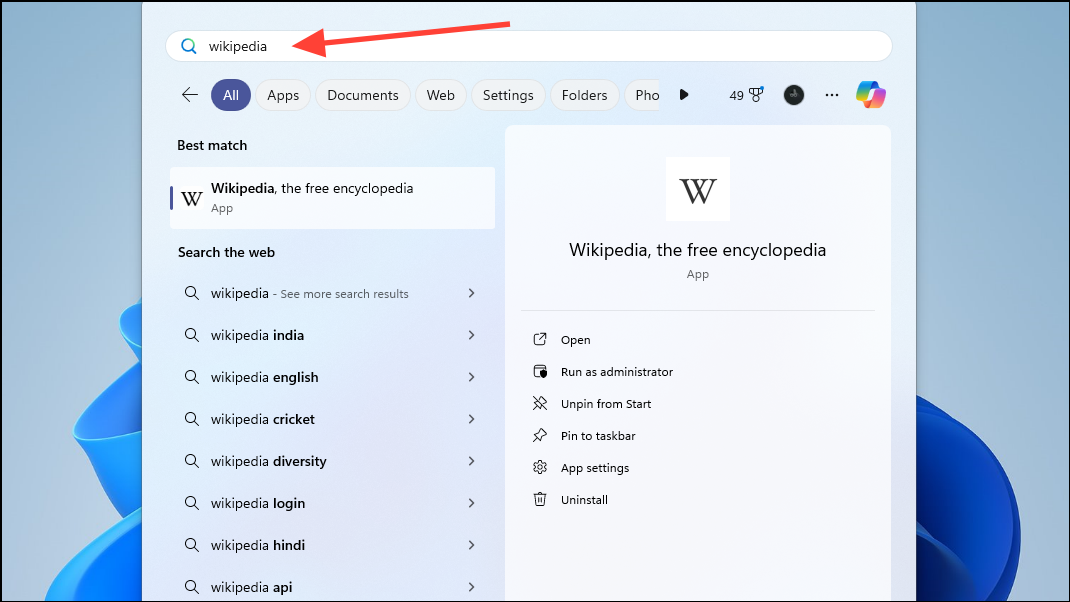This screenshot has width=1070, height=602.
Task: Click the Wikipedia W icon in best match
Action: click(192, 199)
